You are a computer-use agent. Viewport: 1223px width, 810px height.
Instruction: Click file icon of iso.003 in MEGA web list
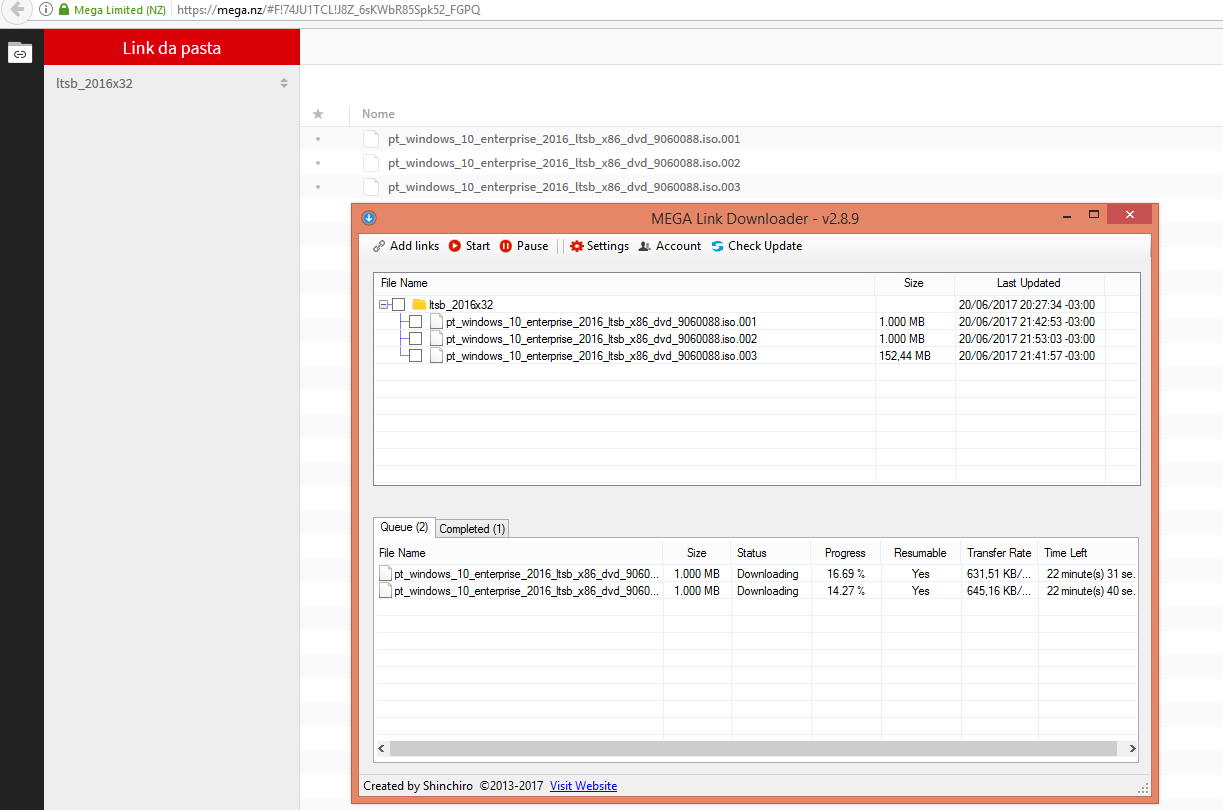click(x=371, y=187)
